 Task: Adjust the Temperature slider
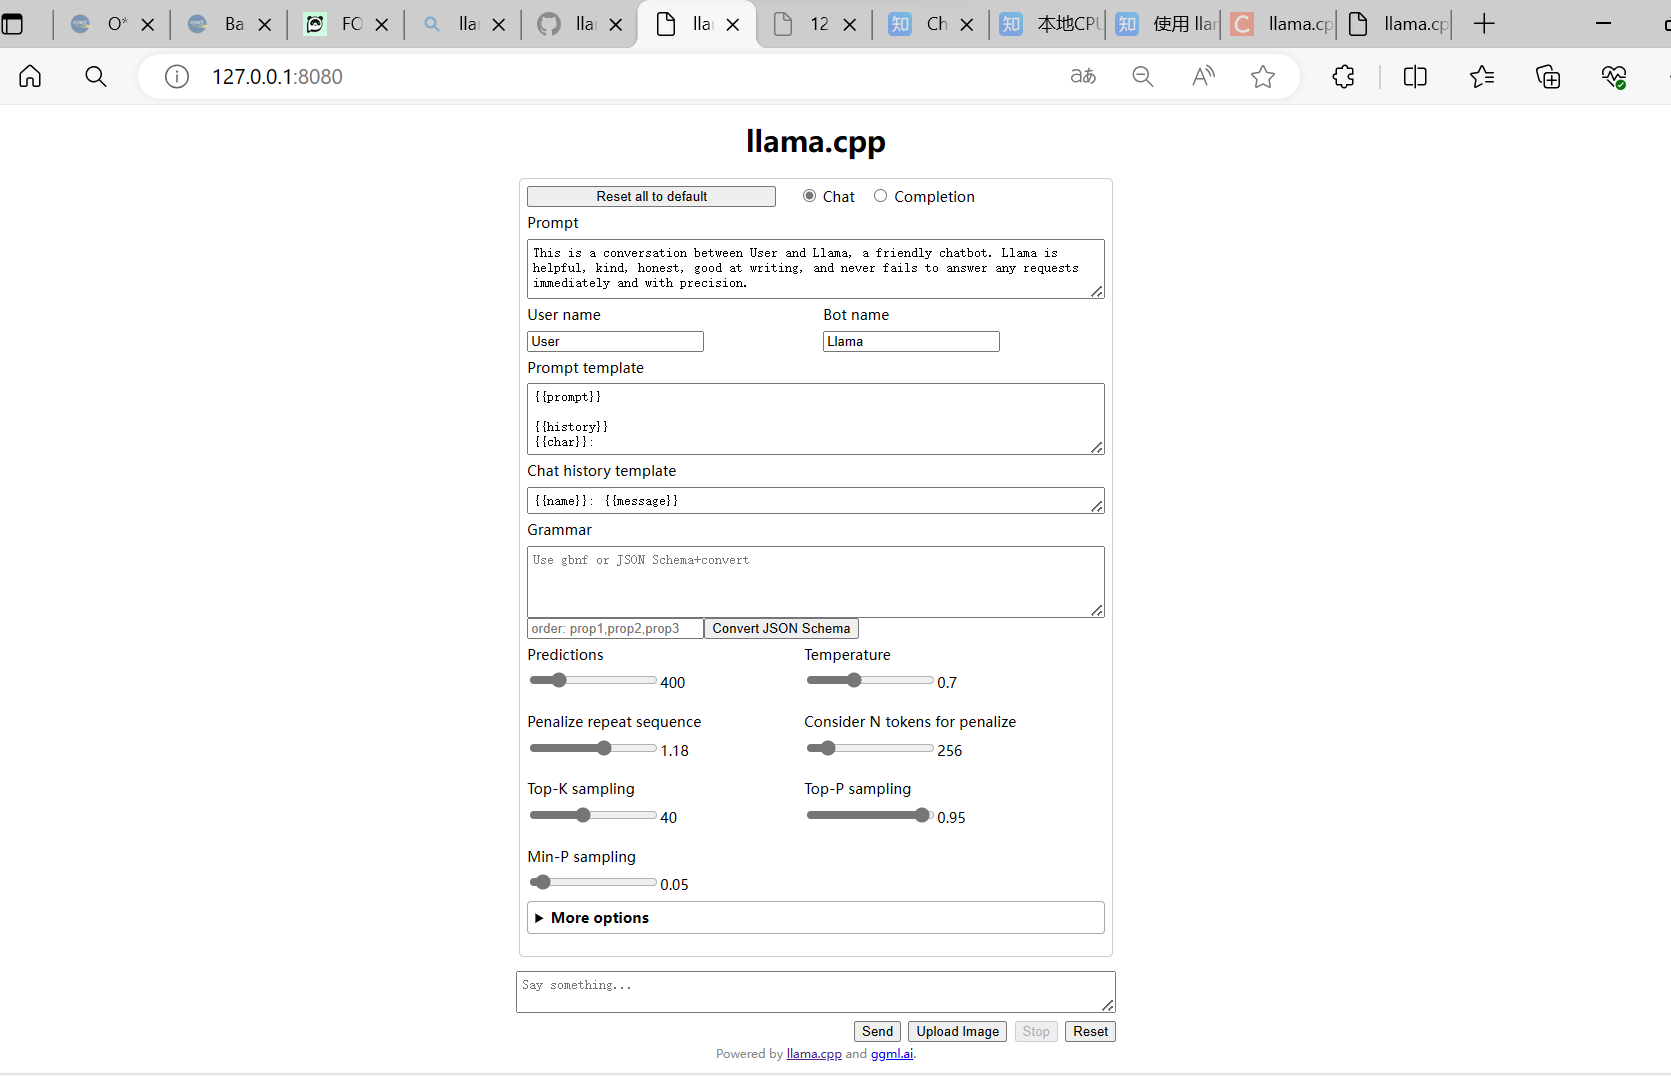[x=854, y=681]
